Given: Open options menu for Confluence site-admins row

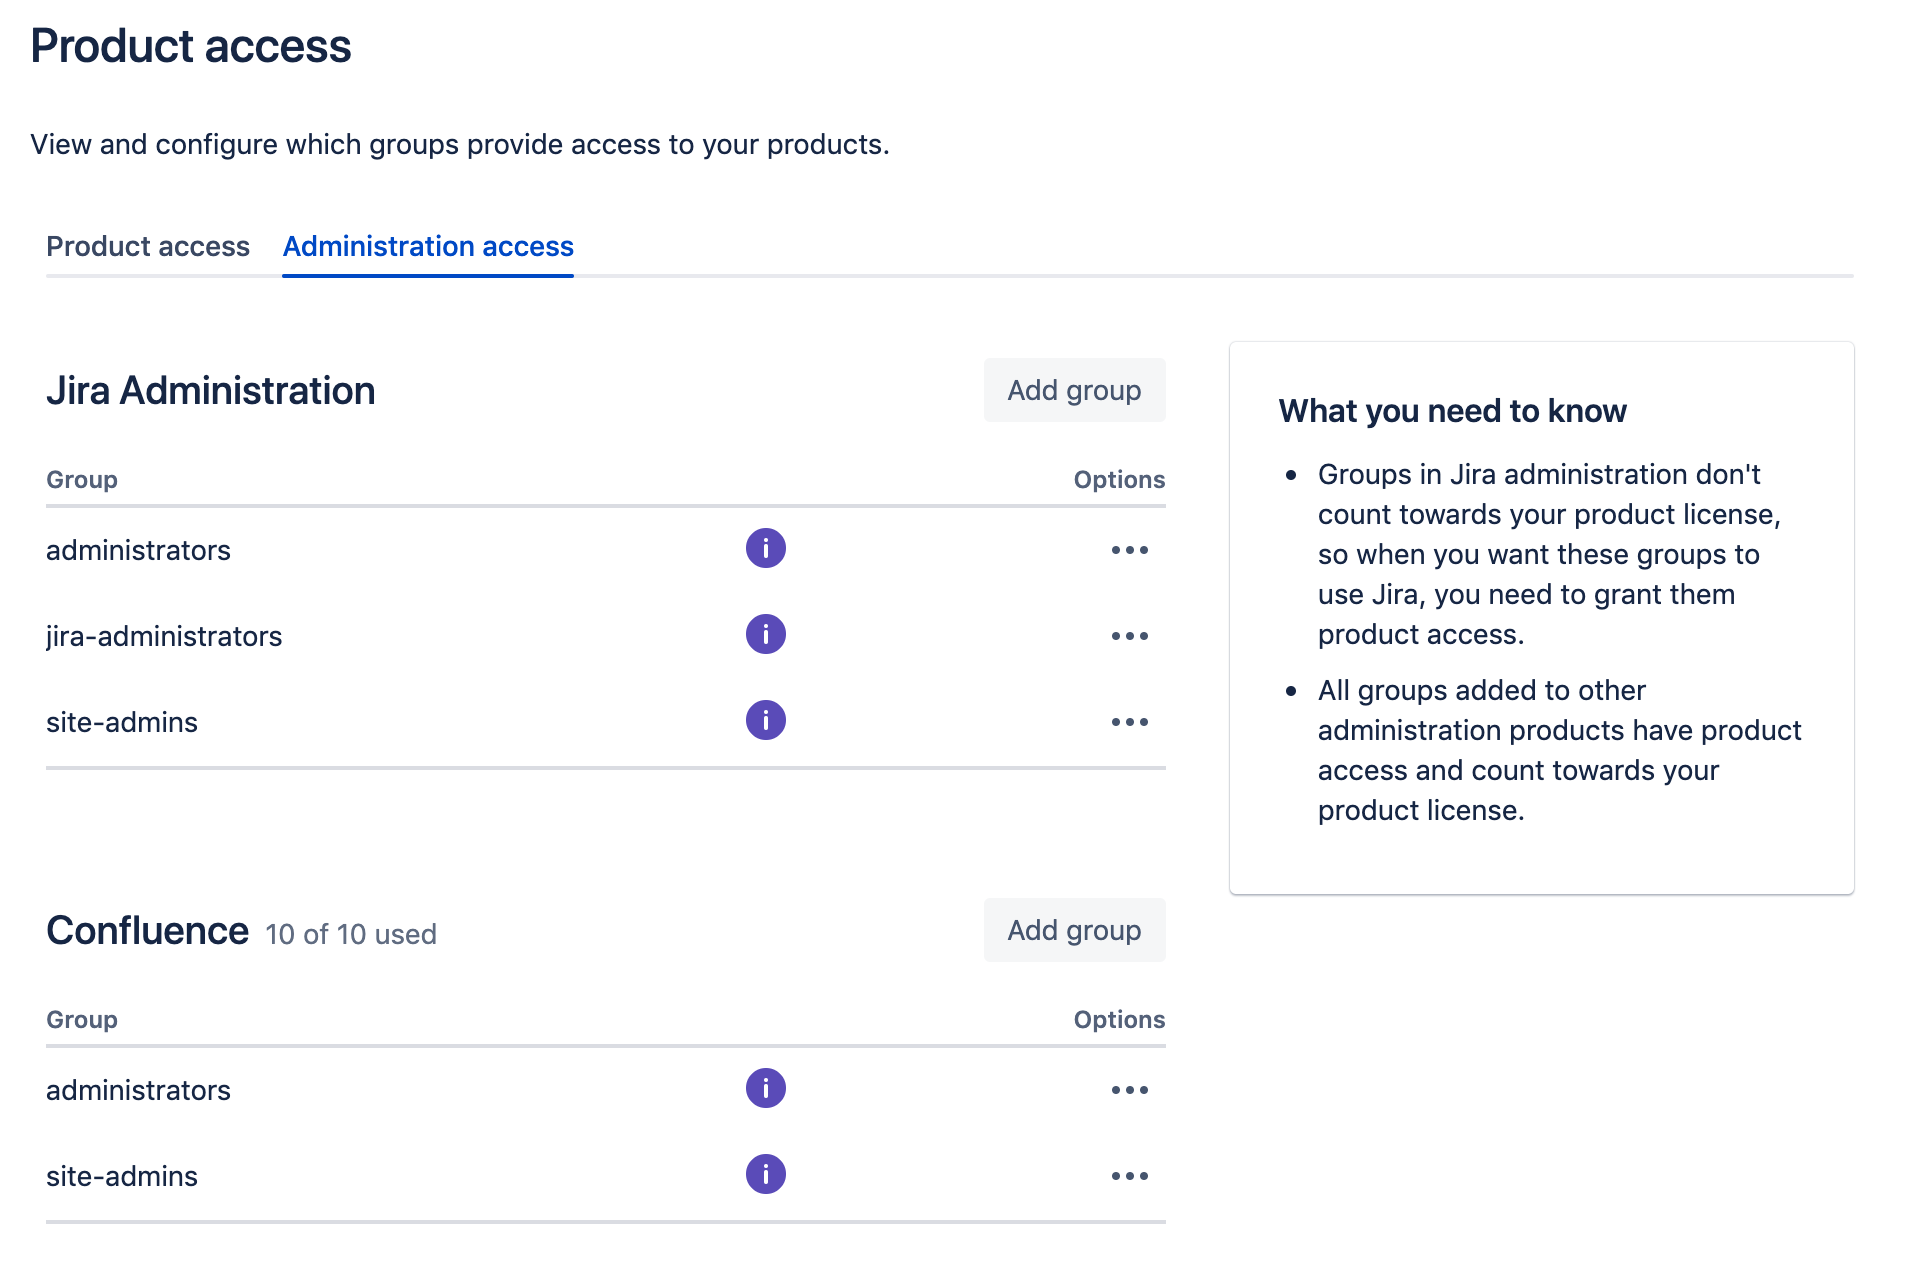Looking at the screenshot, I should pyautogui.click(x=1129, y=1176).
